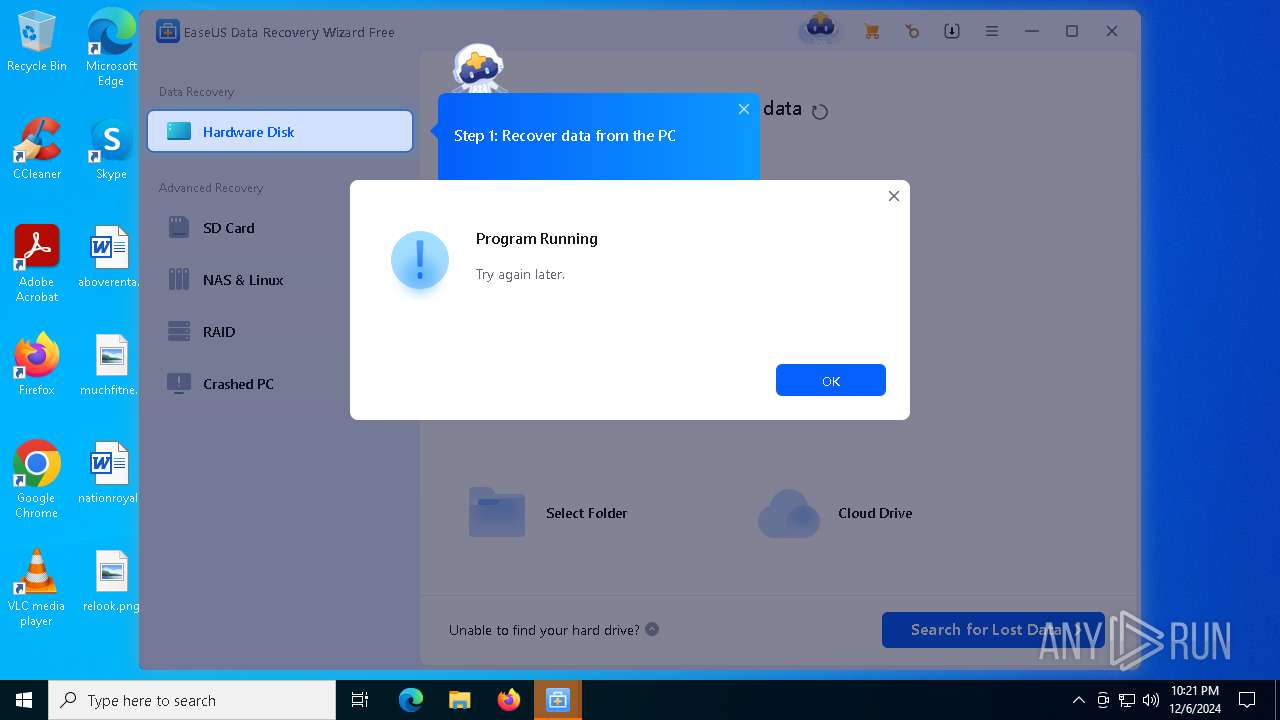Screen dimensions: 1280x720
Task: Click the SD Card icon
Action: (x=179, y=228)
